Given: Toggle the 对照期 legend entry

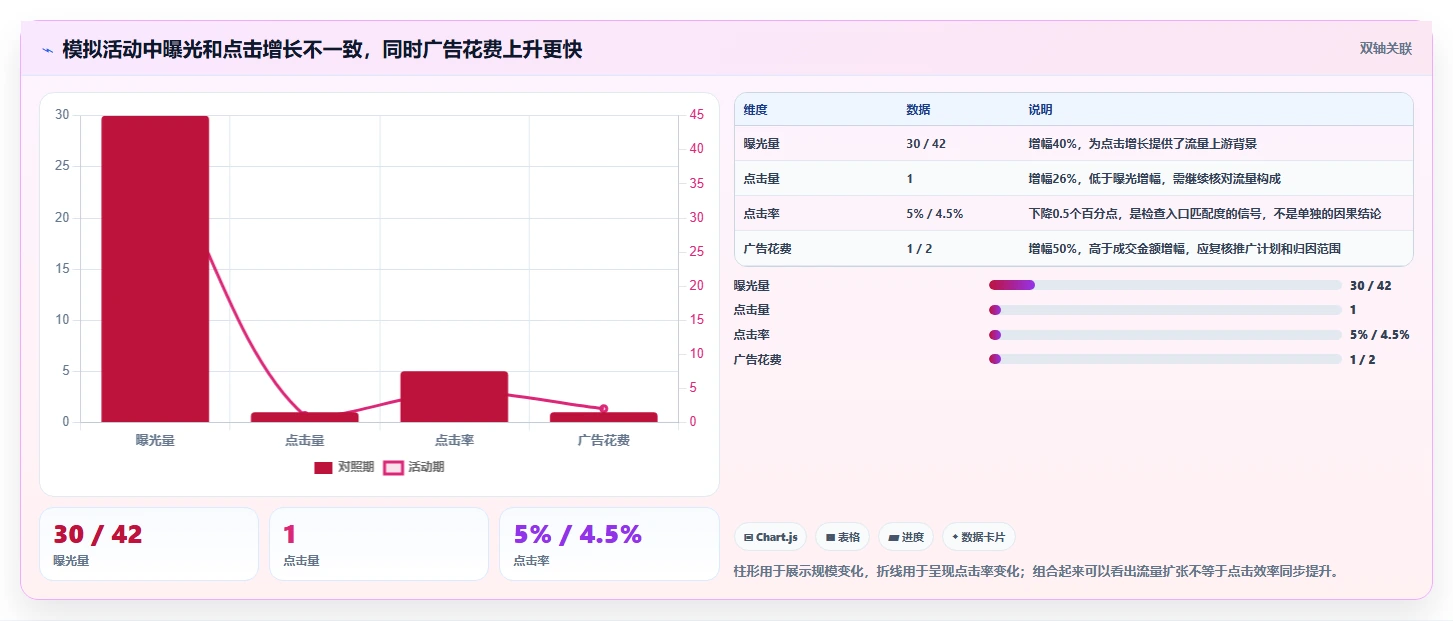Looking at the screenshot, I should [x=344, y=467].
